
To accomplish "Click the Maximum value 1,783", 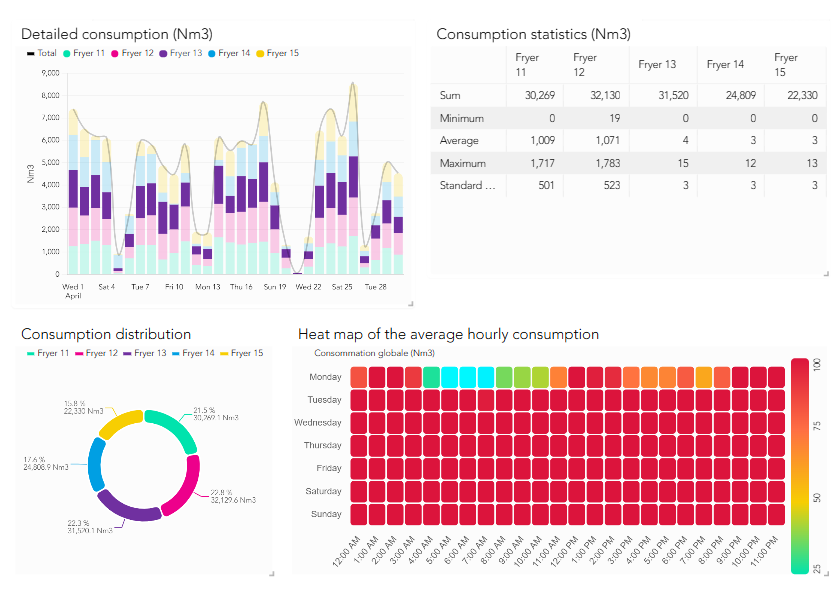I will point(608,163).
